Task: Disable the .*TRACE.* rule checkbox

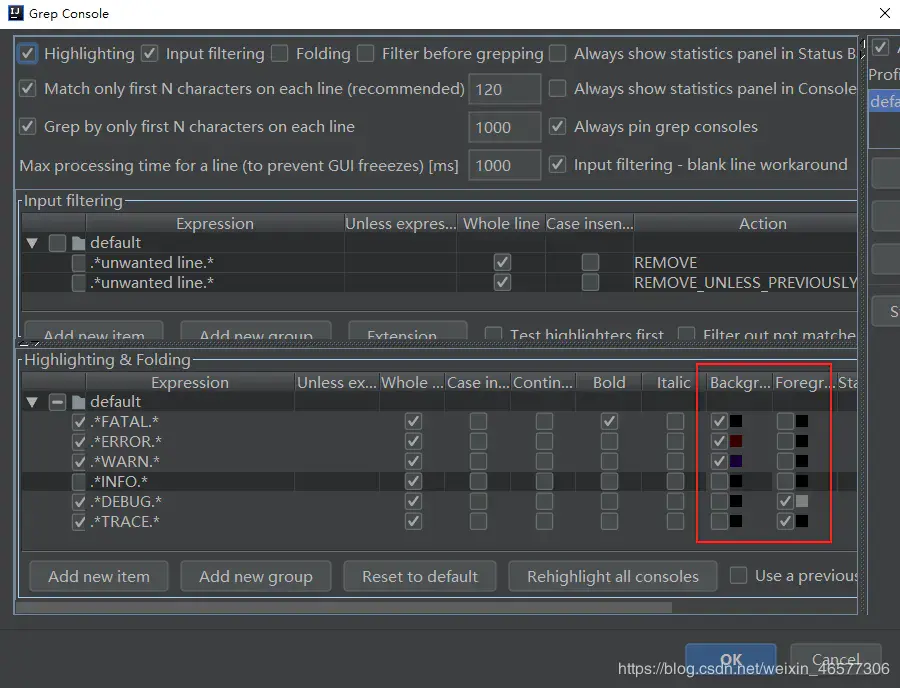Action: click(79, 521)
